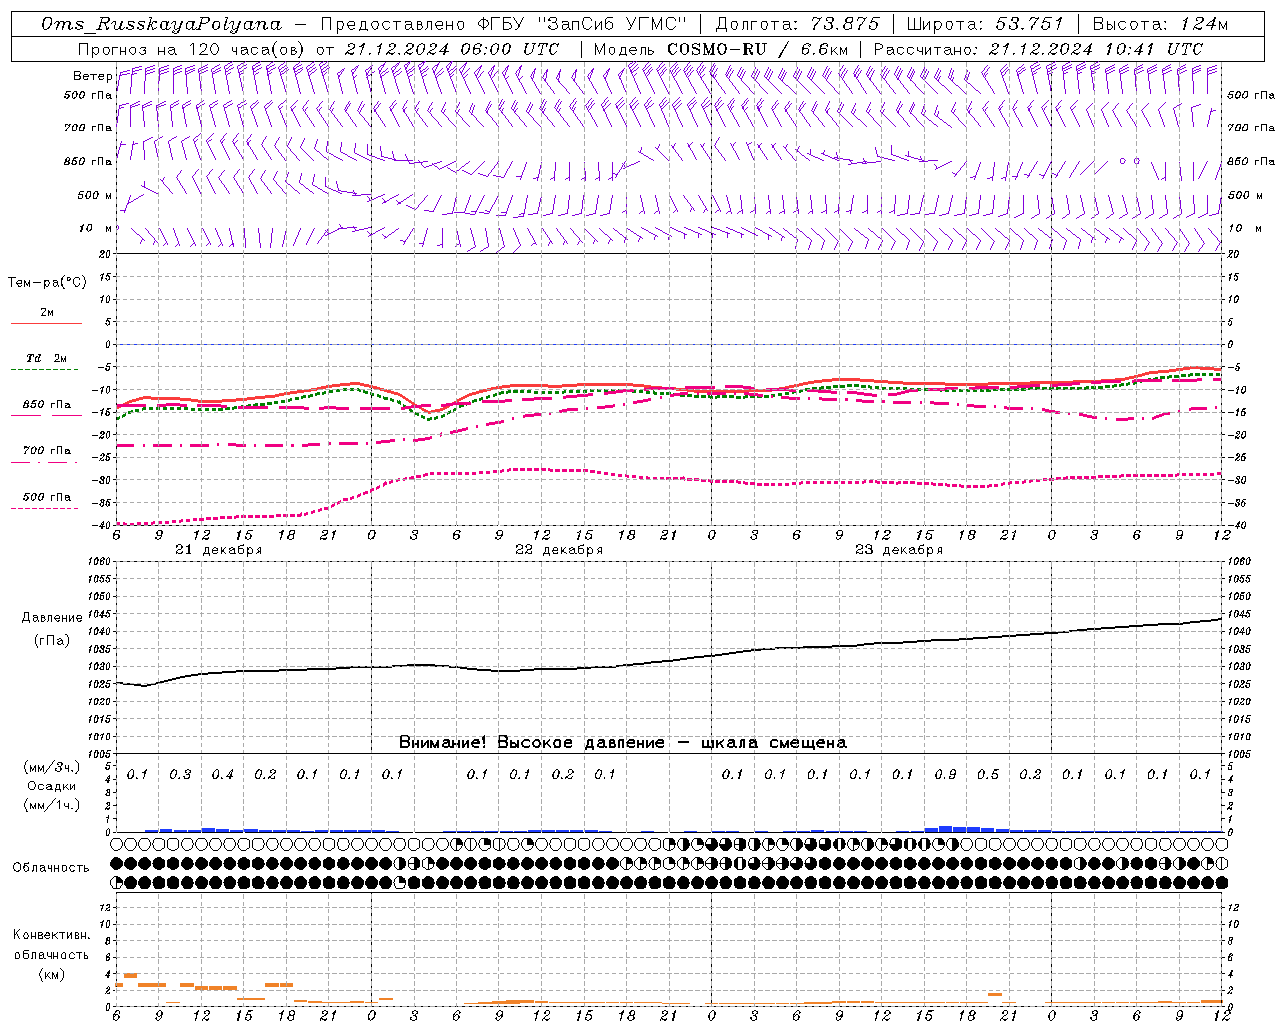Click the dashed line sample under 'Td 2м' legend
This screenshot has height=1024, width=1280.
(46, 370)
